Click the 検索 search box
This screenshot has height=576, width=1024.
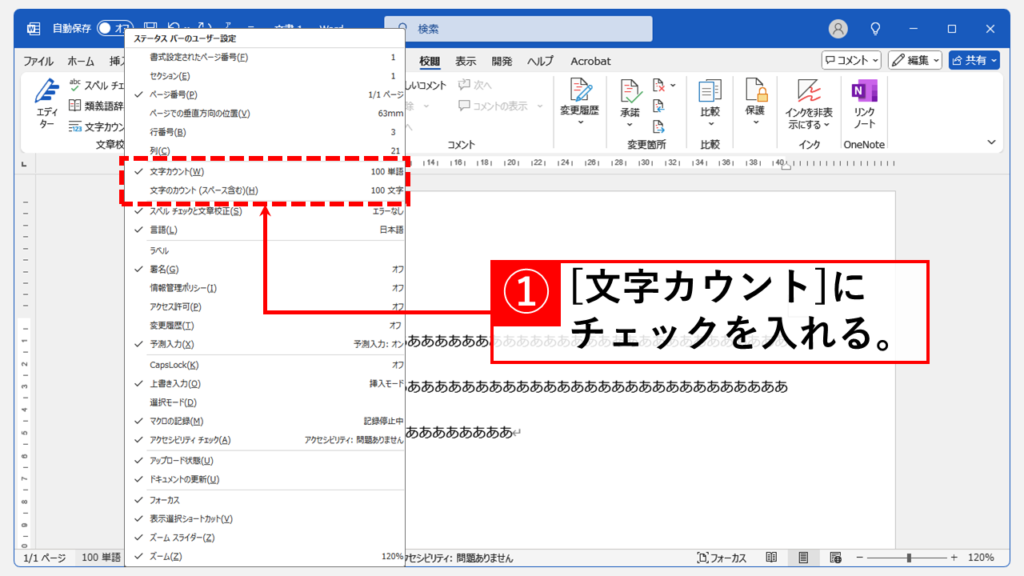point(518,29)
